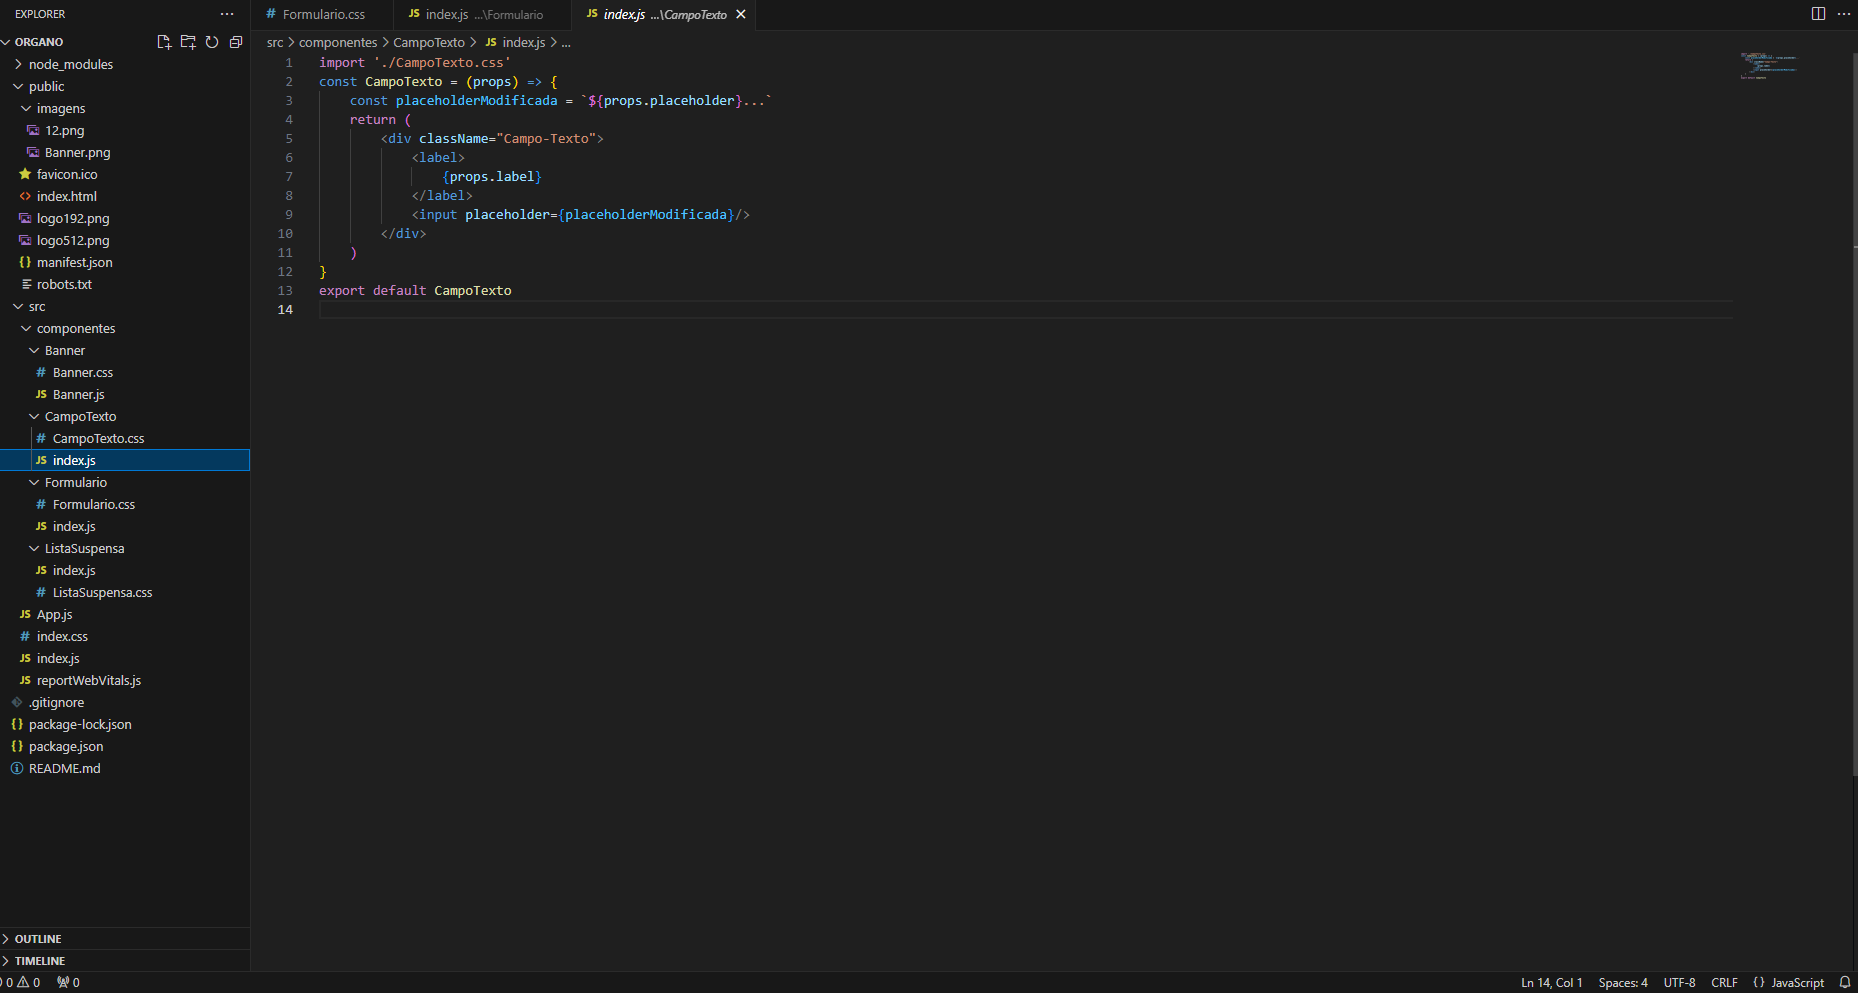Click the warnings count in status bar

click(29, 983)
